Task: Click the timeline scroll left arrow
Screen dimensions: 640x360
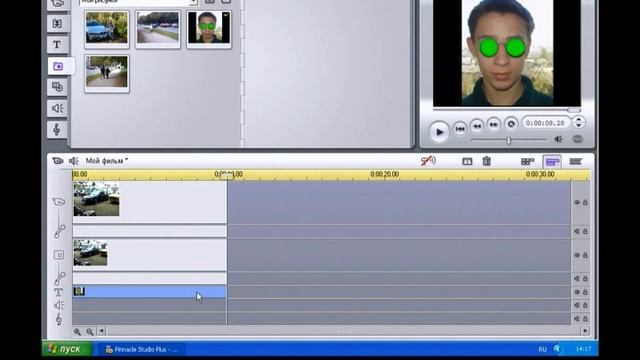Action: [x=102, y=331]
